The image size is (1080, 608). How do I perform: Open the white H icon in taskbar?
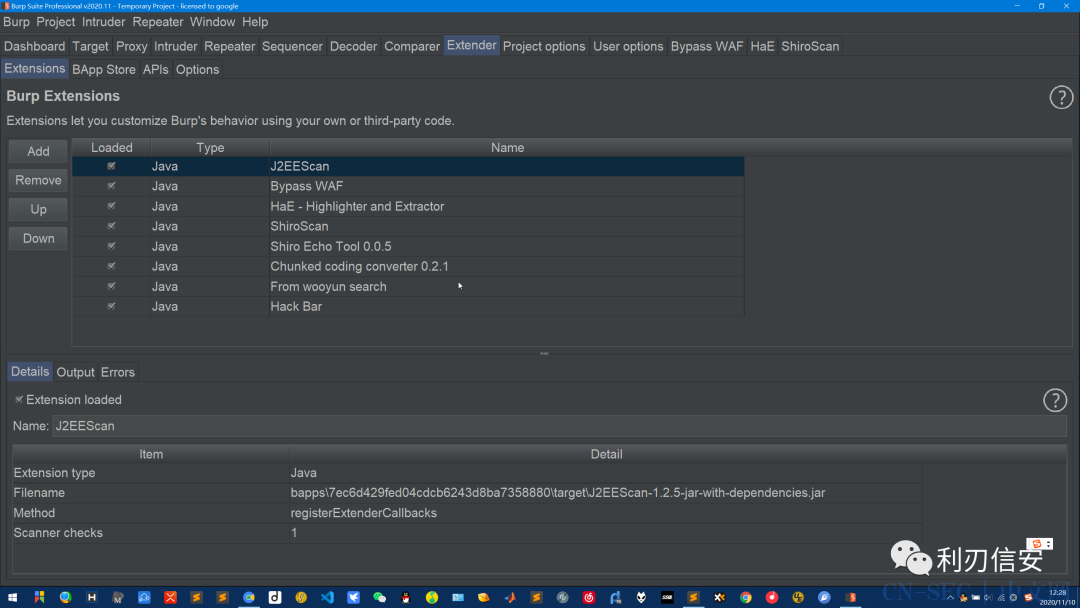[x=92, y=597]
